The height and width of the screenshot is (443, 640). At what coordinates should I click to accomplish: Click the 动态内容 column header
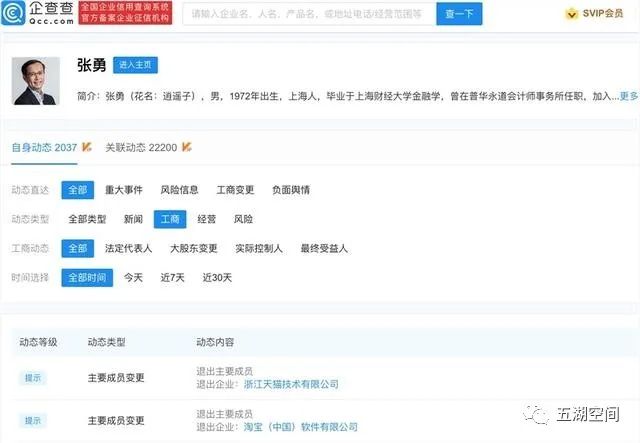click(x=215, y=342)
